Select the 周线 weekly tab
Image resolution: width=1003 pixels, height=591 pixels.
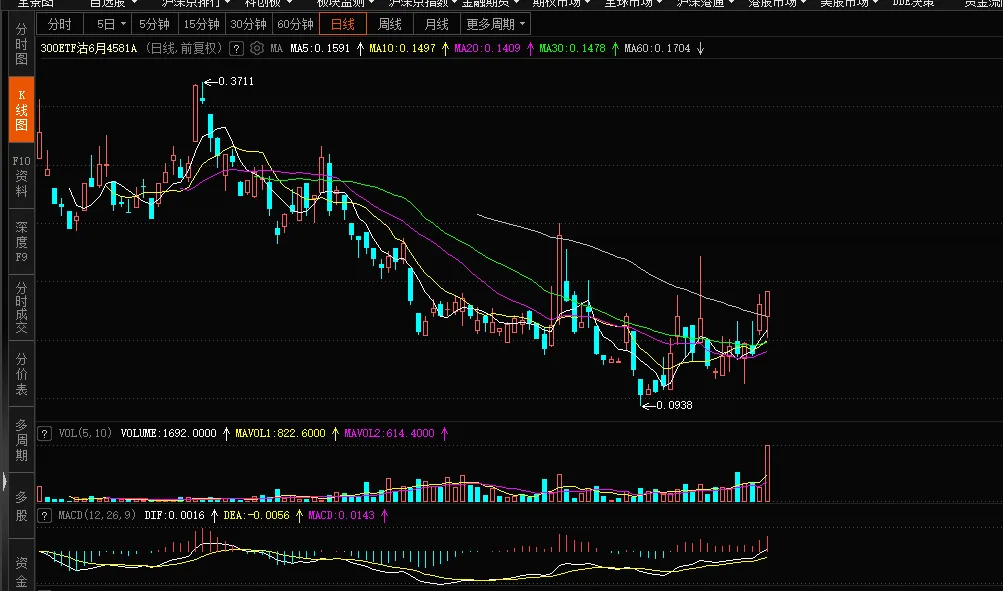390,24
